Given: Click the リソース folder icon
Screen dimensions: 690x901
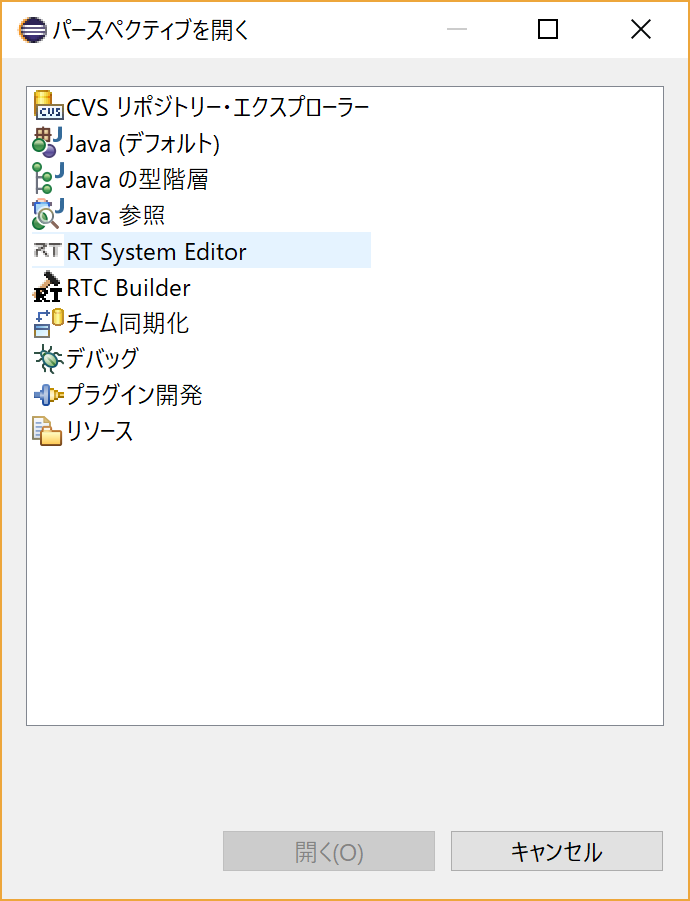Looking at the screenshot, I should point(48,431).
